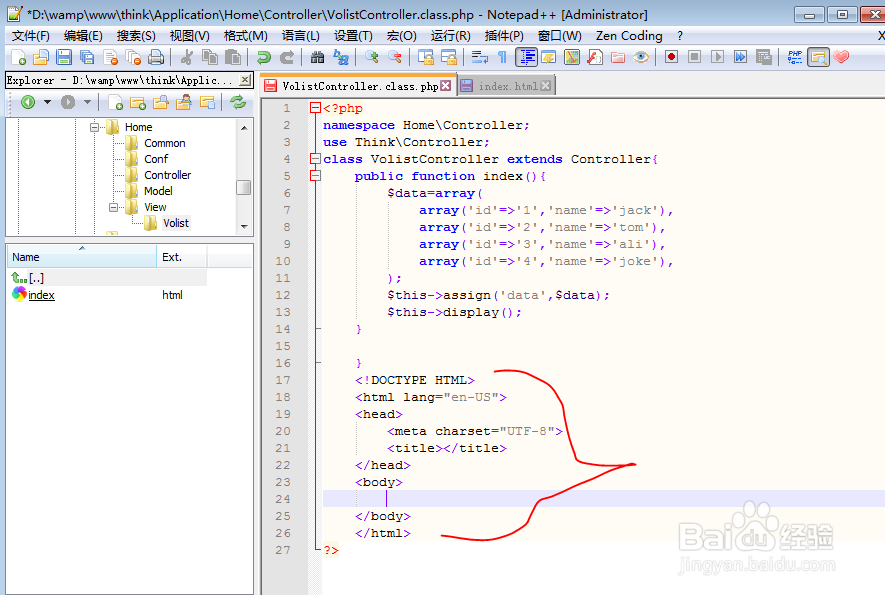Go back using the green Explorer arrow
Screen dimensions: 885x595
28,102
